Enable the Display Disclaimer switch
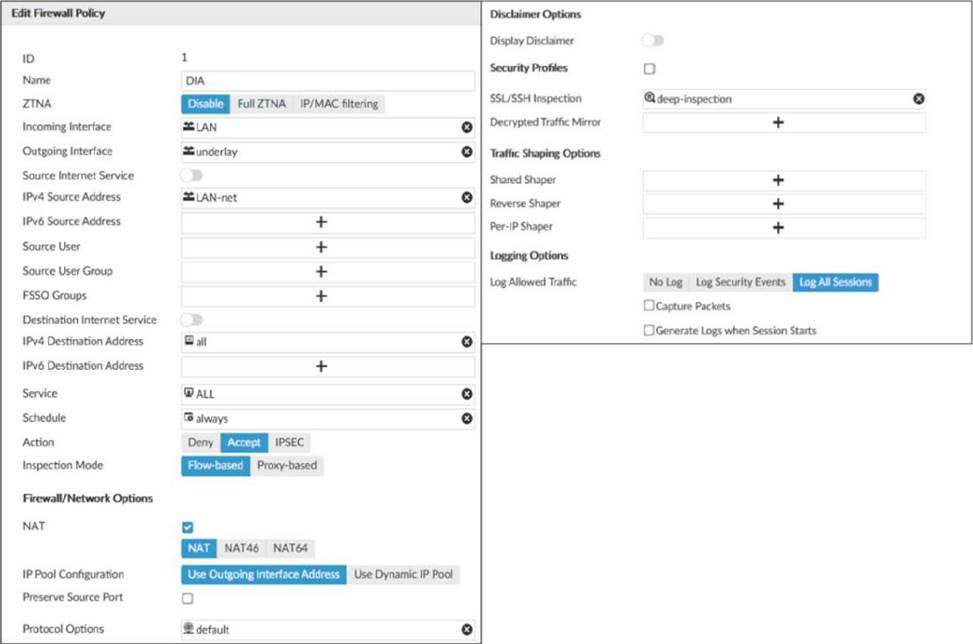 [x=652, y=41]
